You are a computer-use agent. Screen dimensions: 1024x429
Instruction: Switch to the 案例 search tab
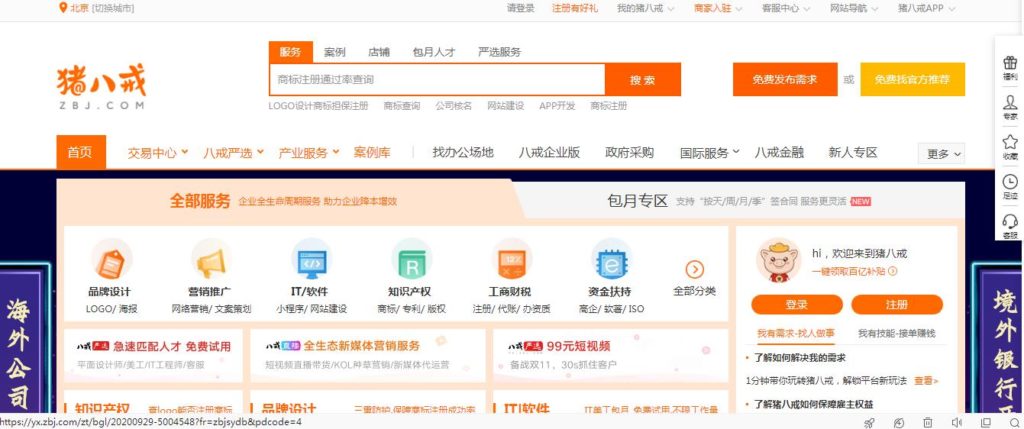(x=334, y=52)
